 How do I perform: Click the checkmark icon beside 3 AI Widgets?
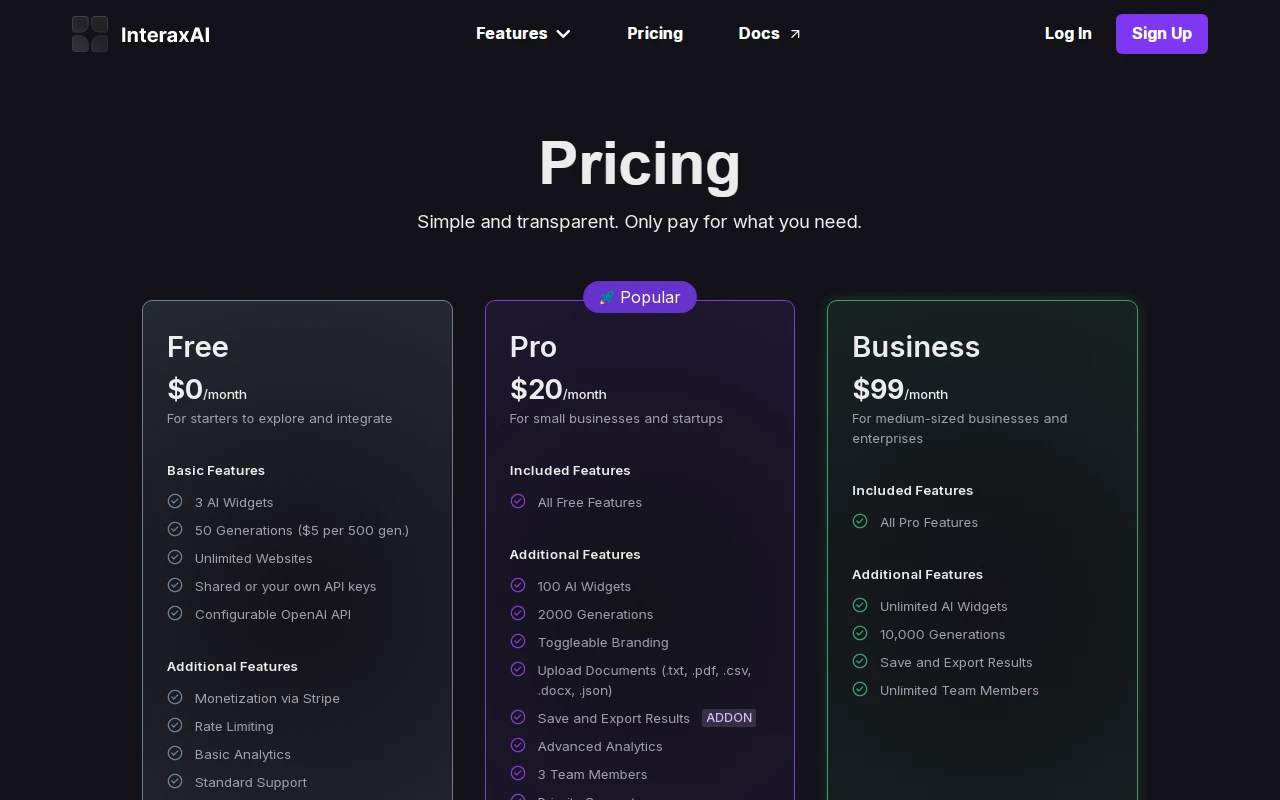(175, 501)
